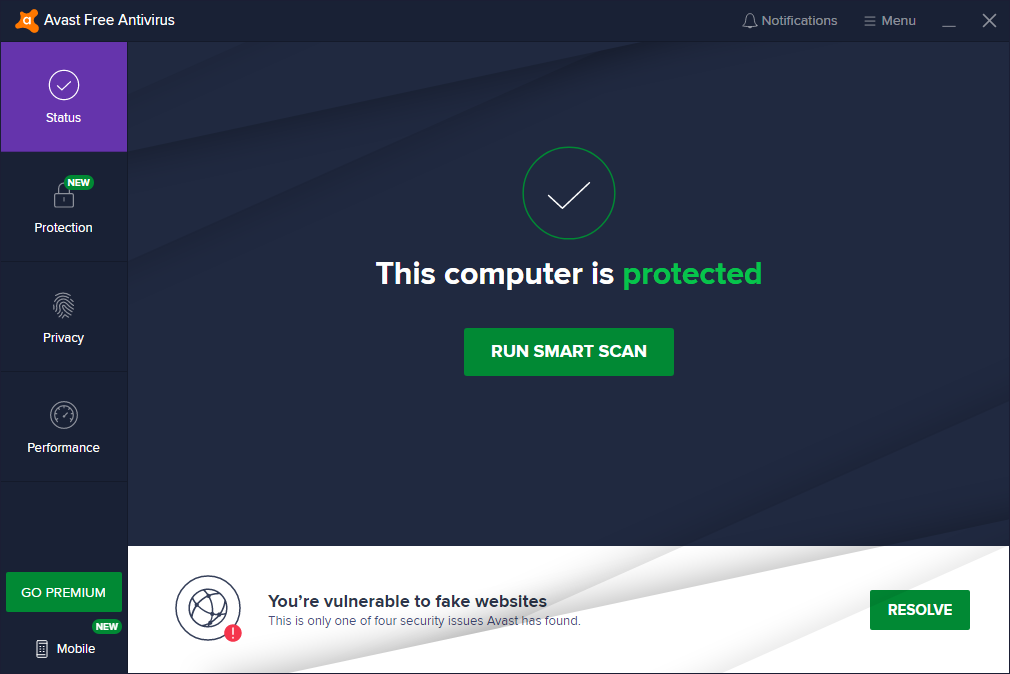Minimize the Avast window
Screen dimensions: 1010x674
(x=949, y=21)
